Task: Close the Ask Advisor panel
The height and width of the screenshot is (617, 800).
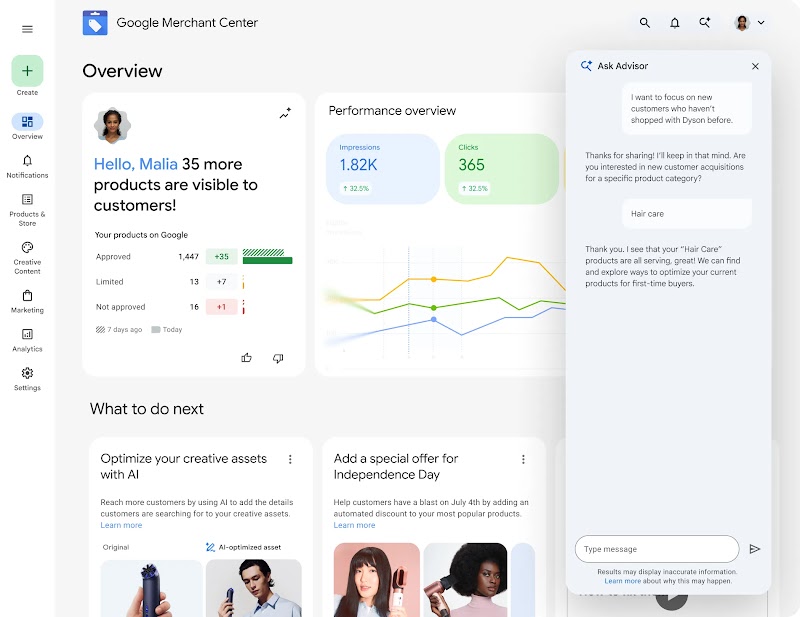Action: tap(755, 66)
